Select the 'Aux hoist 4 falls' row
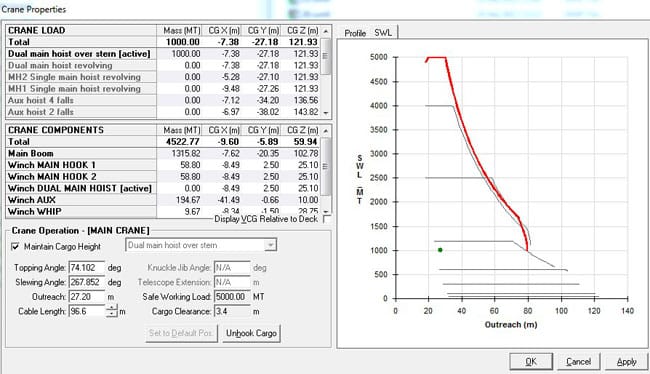 click(x=163, y=100)
